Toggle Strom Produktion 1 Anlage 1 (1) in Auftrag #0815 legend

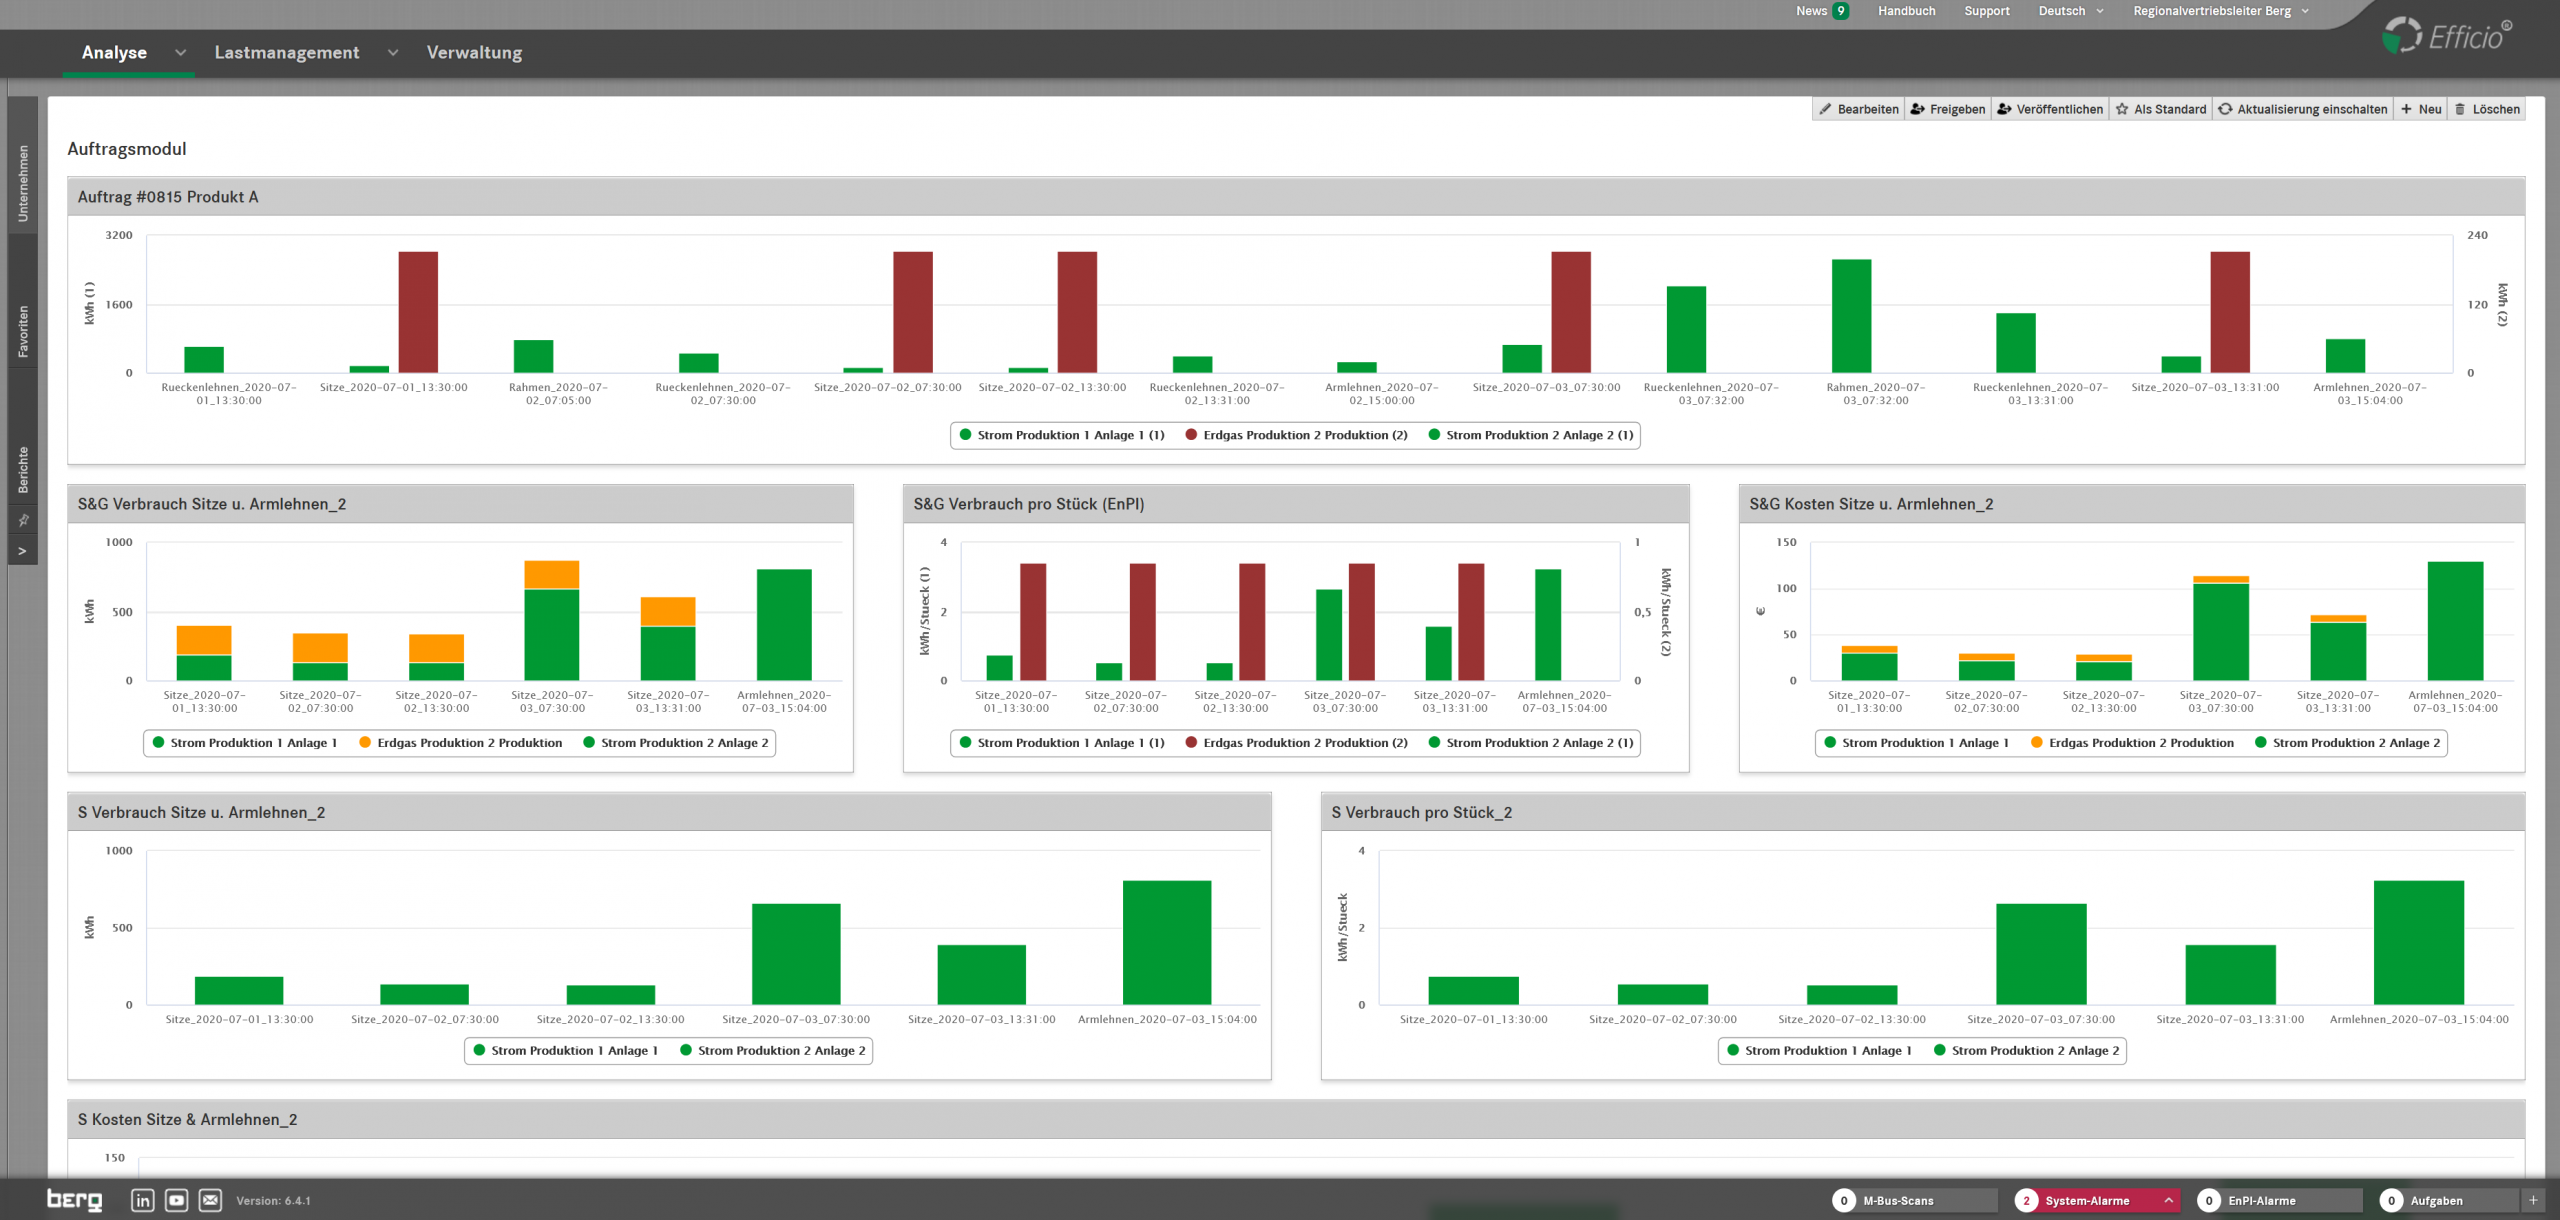pyautogui.click(x=1062, y=435)
